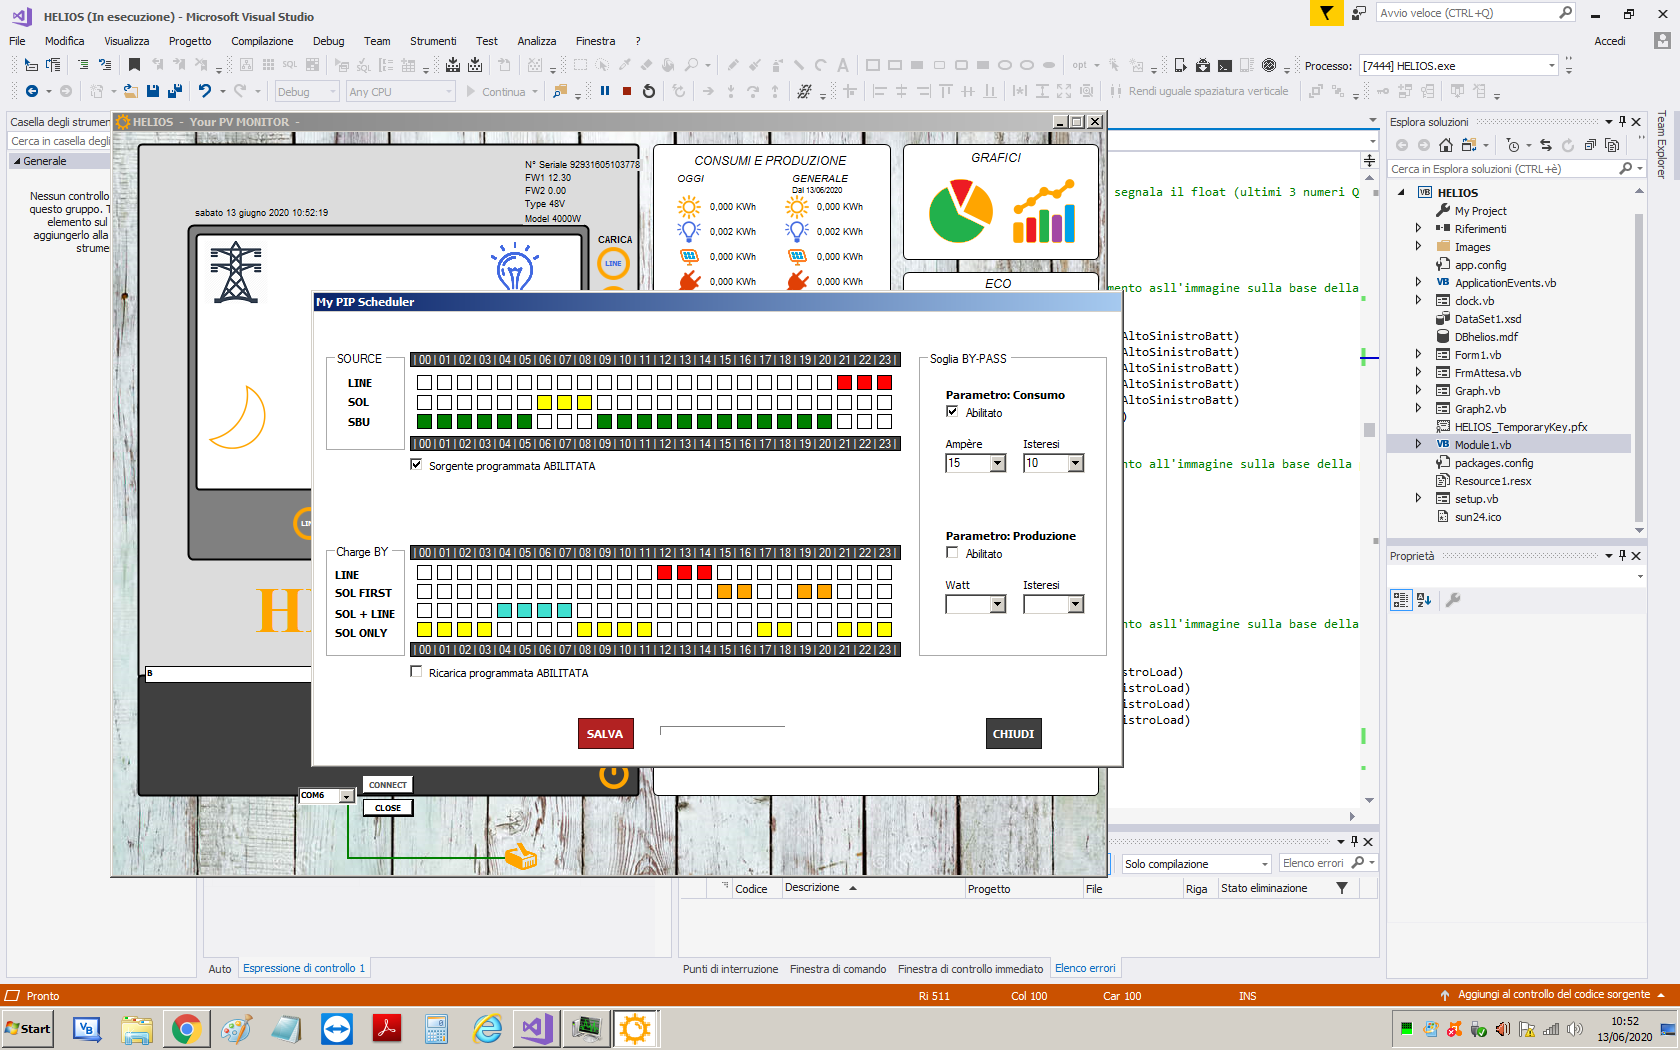The height and width of the screenshot is (1050, 1680).
Task: Toggle the Charge BY LINE box for hour 12
Action: pos(664,572)
